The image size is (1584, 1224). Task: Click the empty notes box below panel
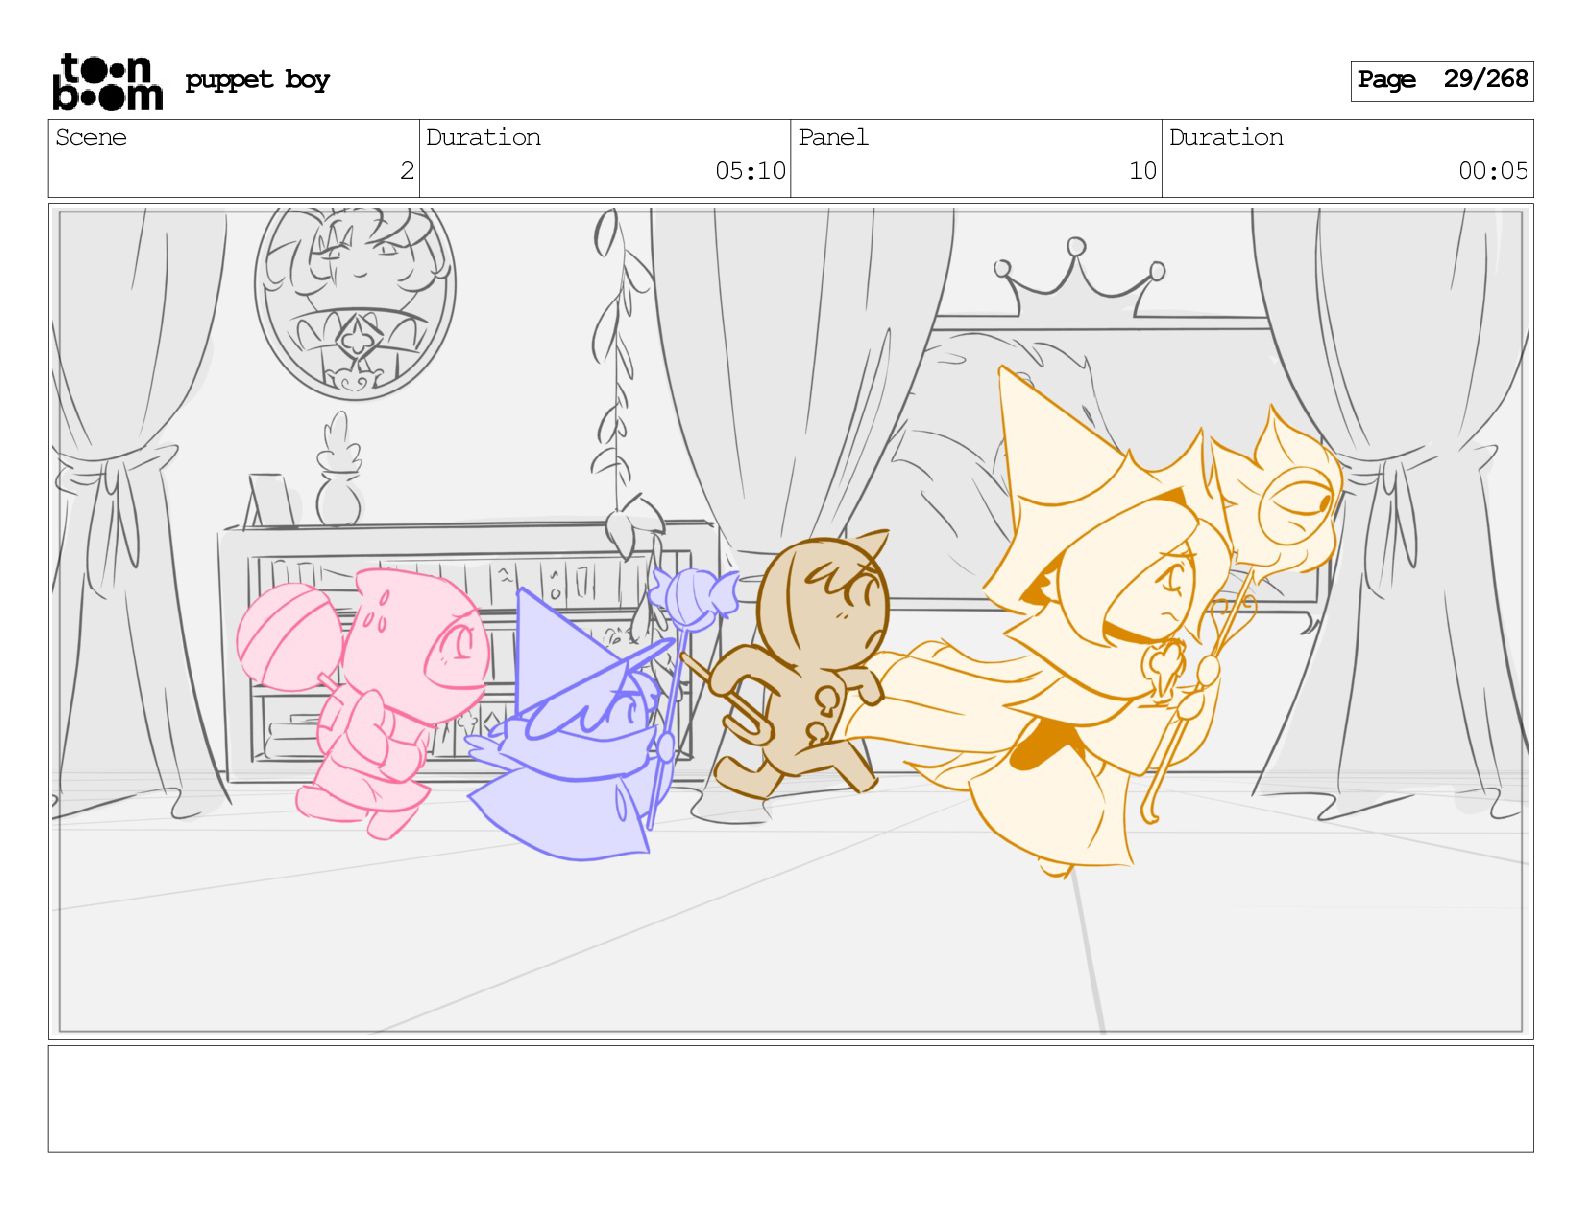790,1099
